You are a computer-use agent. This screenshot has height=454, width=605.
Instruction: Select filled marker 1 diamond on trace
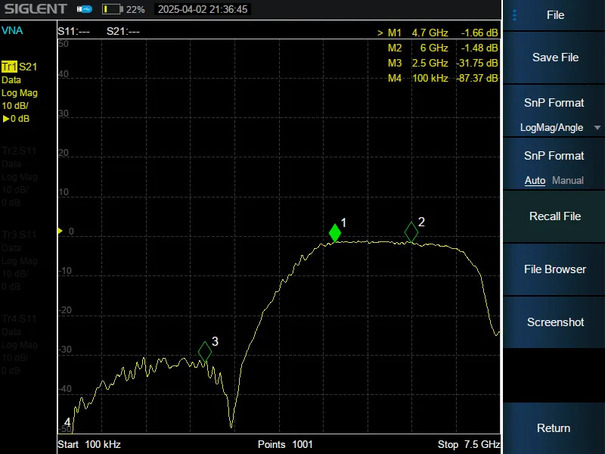tap(335, 233)
